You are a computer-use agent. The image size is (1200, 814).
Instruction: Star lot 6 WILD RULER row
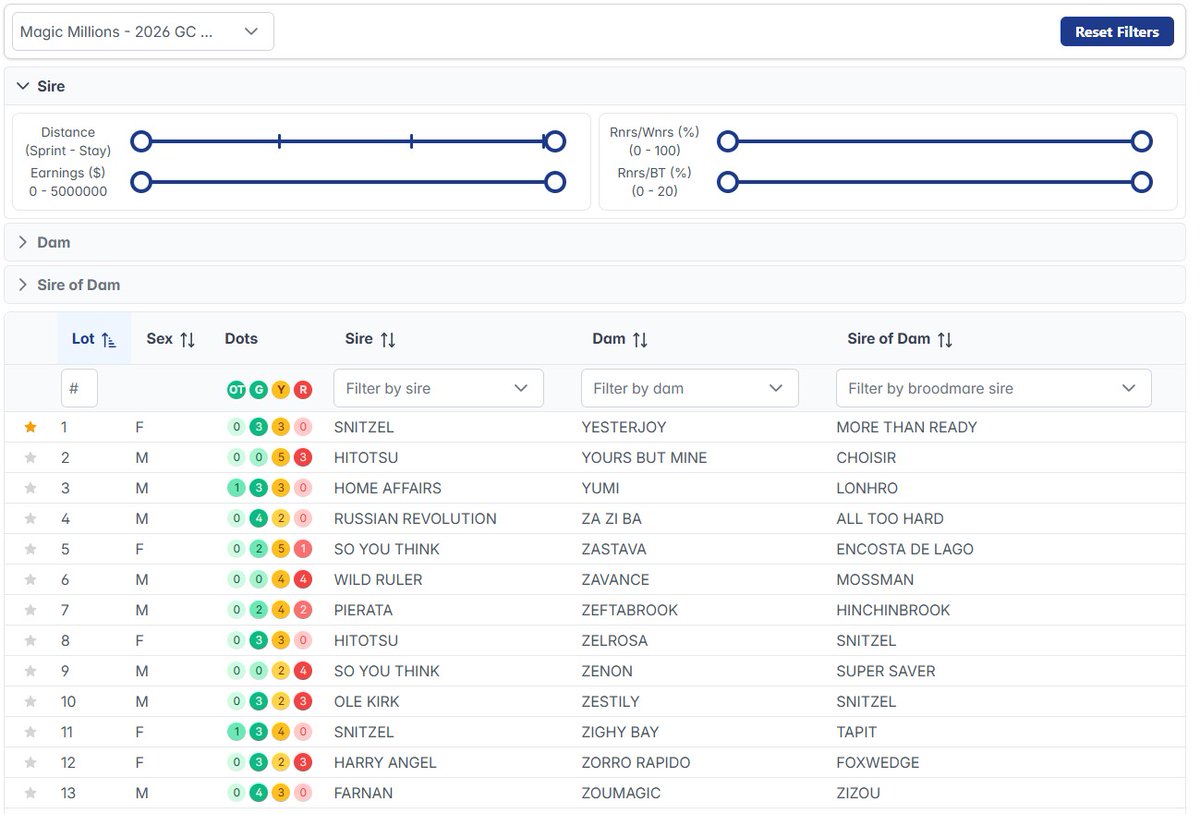click(x=30, y=580)
